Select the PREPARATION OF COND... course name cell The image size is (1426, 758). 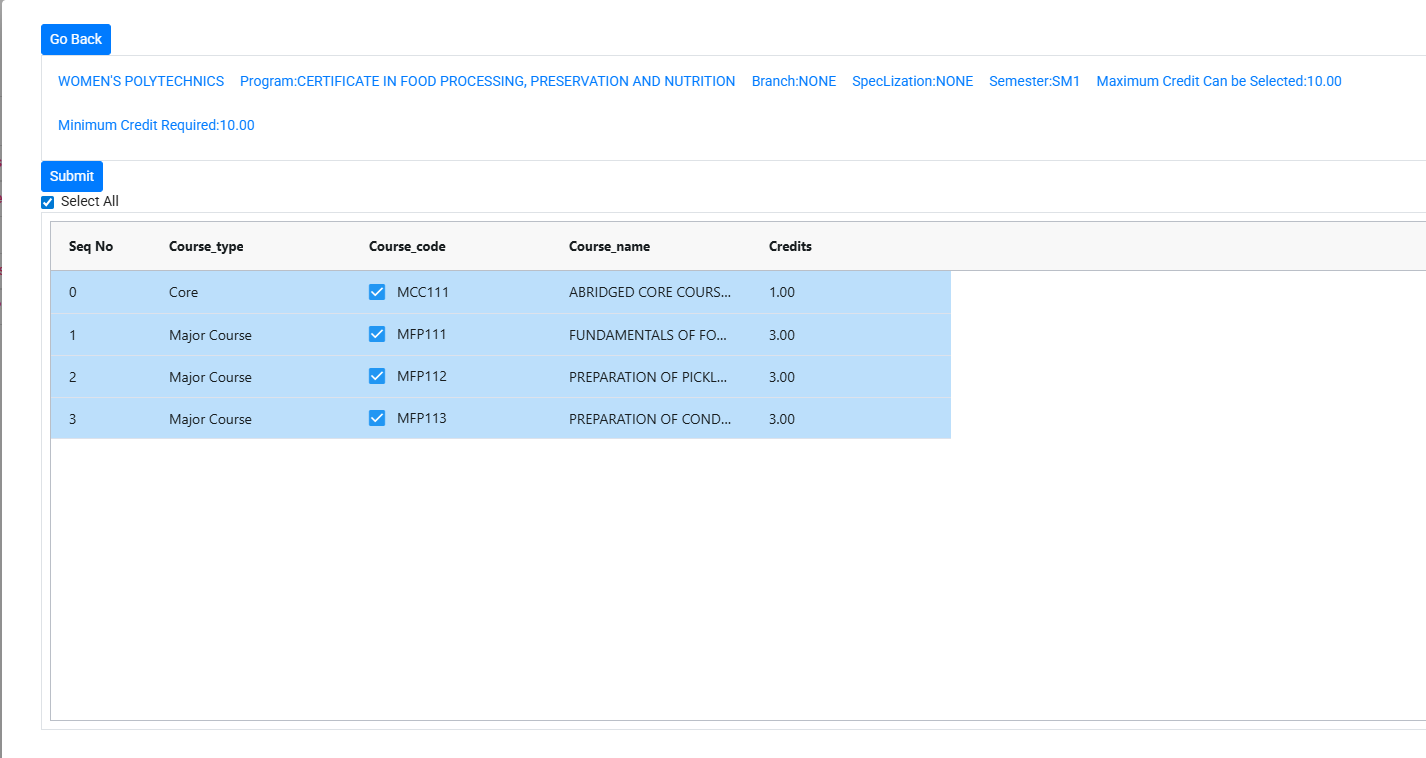650,419
